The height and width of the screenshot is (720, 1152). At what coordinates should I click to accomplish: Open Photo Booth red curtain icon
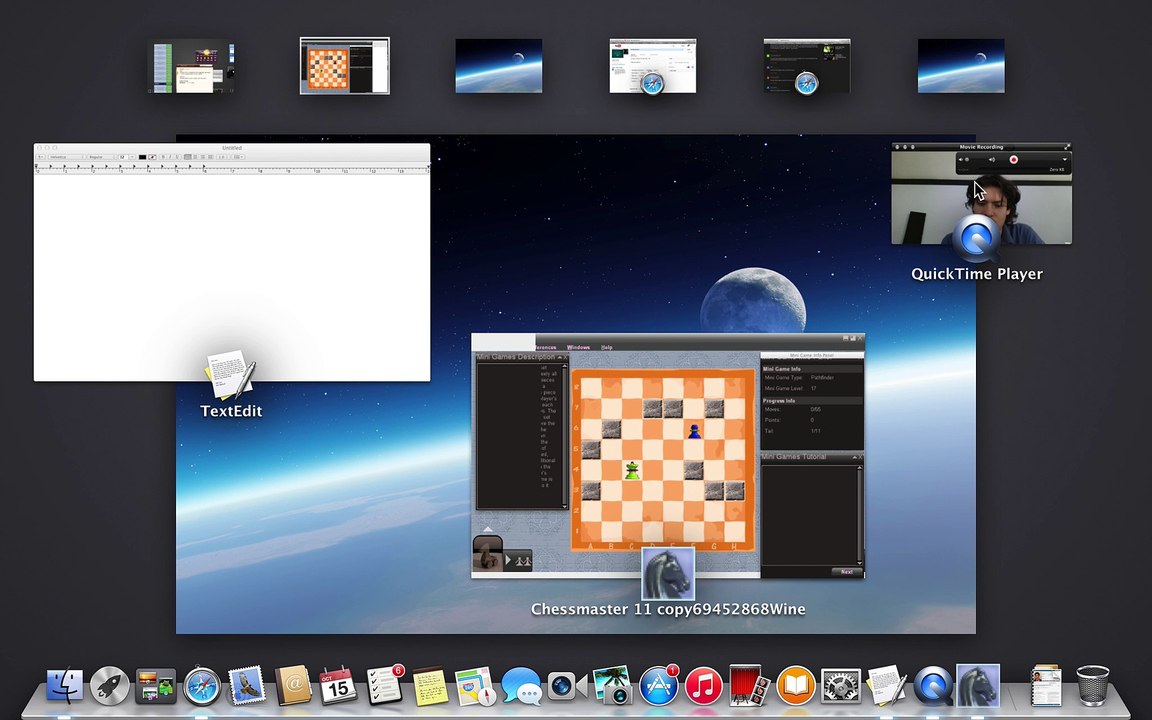coord(749,685)
